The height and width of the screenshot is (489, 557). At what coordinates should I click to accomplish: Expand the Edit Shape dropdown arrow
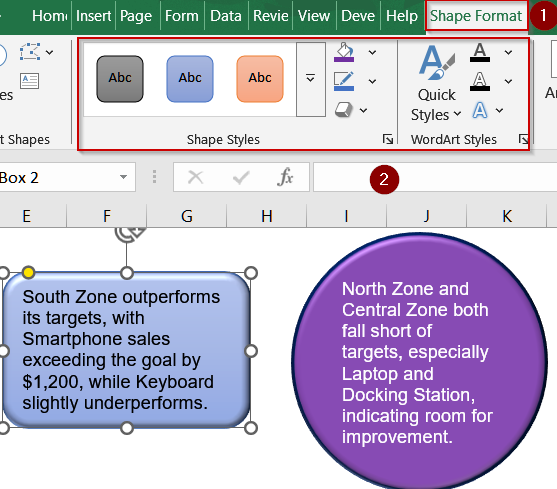pyautogui.click(x=49, y=53)
